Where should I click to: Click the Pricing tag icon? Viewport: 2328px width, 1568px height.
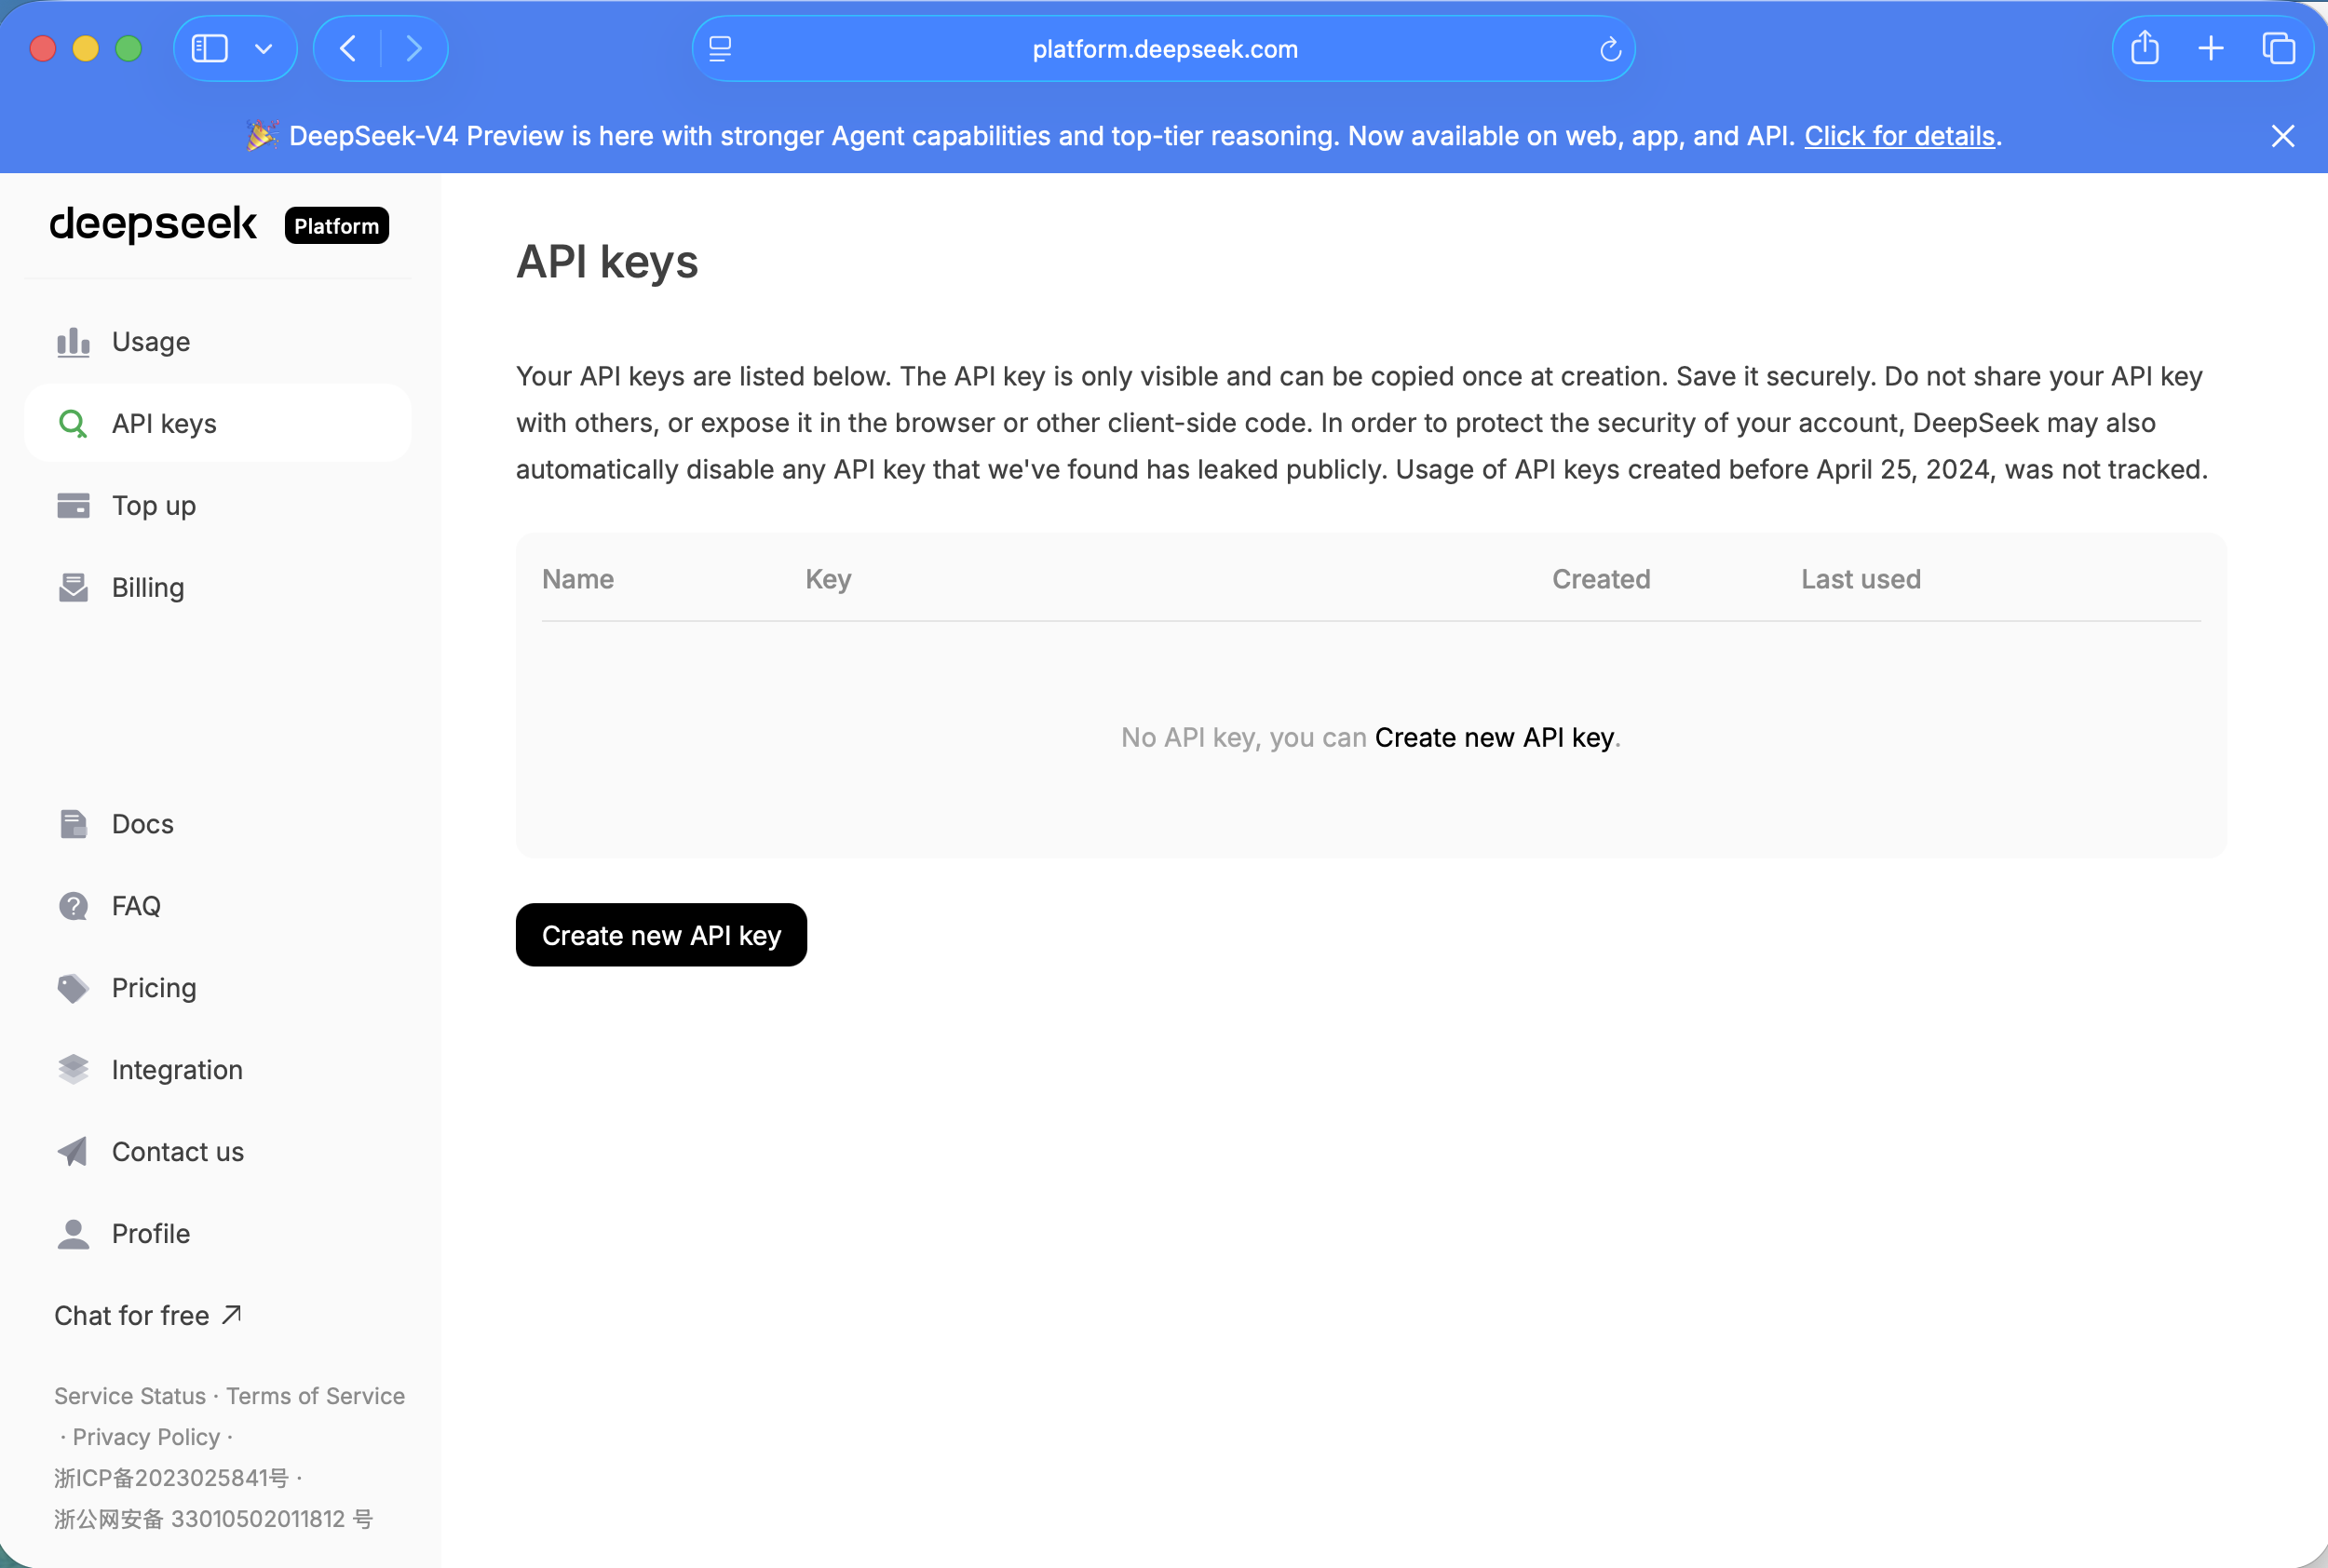[x=73, y=988]
